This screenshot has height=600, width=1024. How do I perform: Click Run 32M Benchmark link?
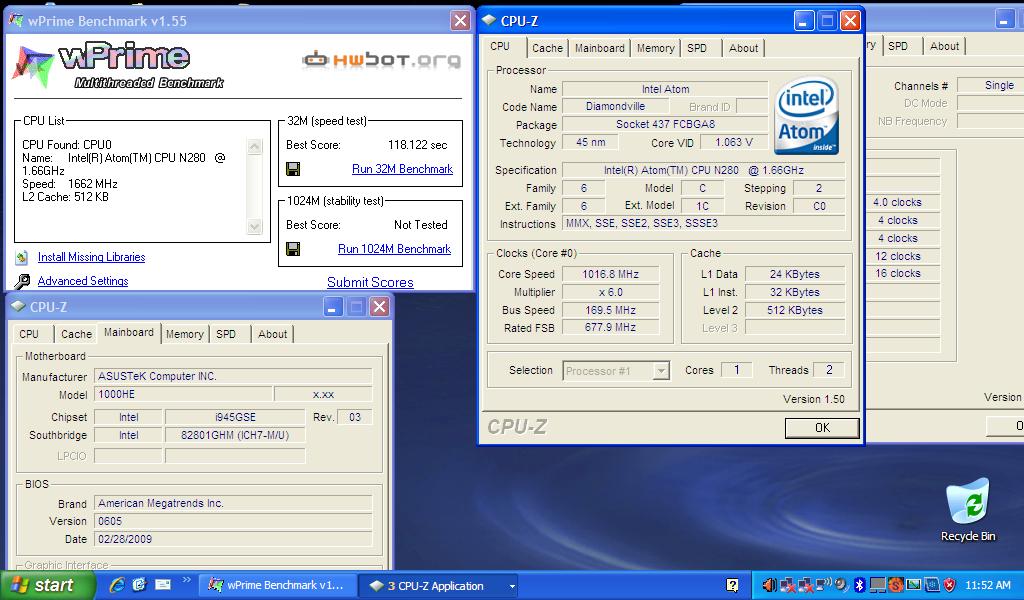click(402, 169)
